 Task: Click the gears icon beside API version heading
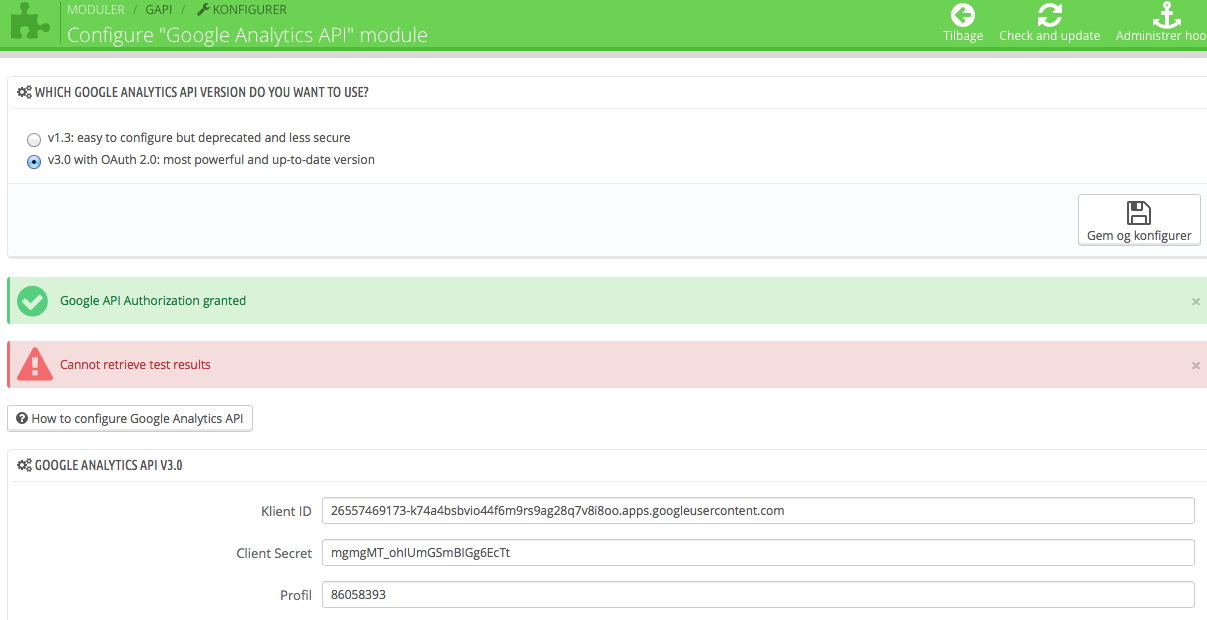click(x=24, y=92)
